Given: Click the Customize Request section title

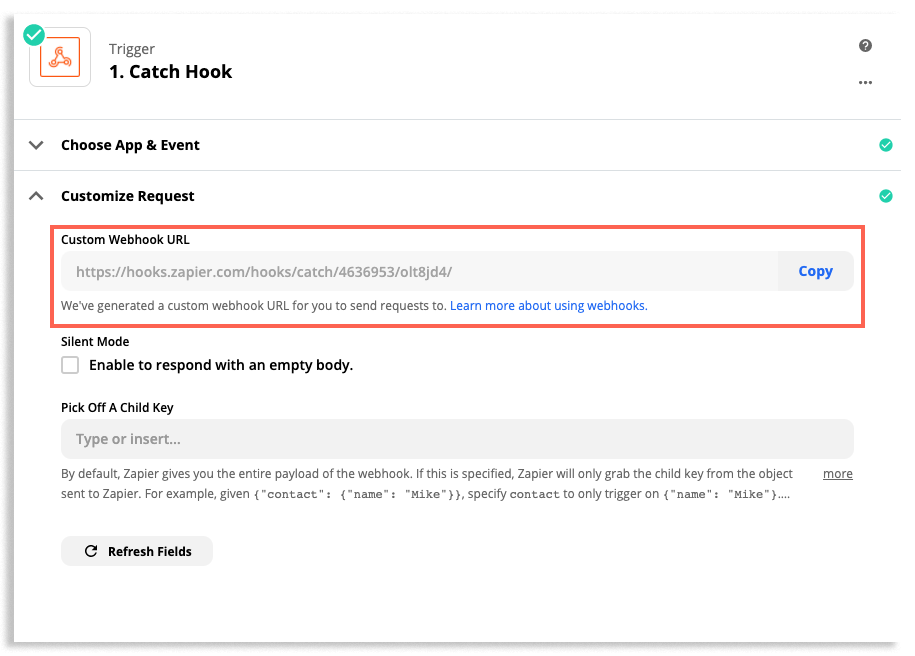Looking at the screenshot, I should 128,196.
